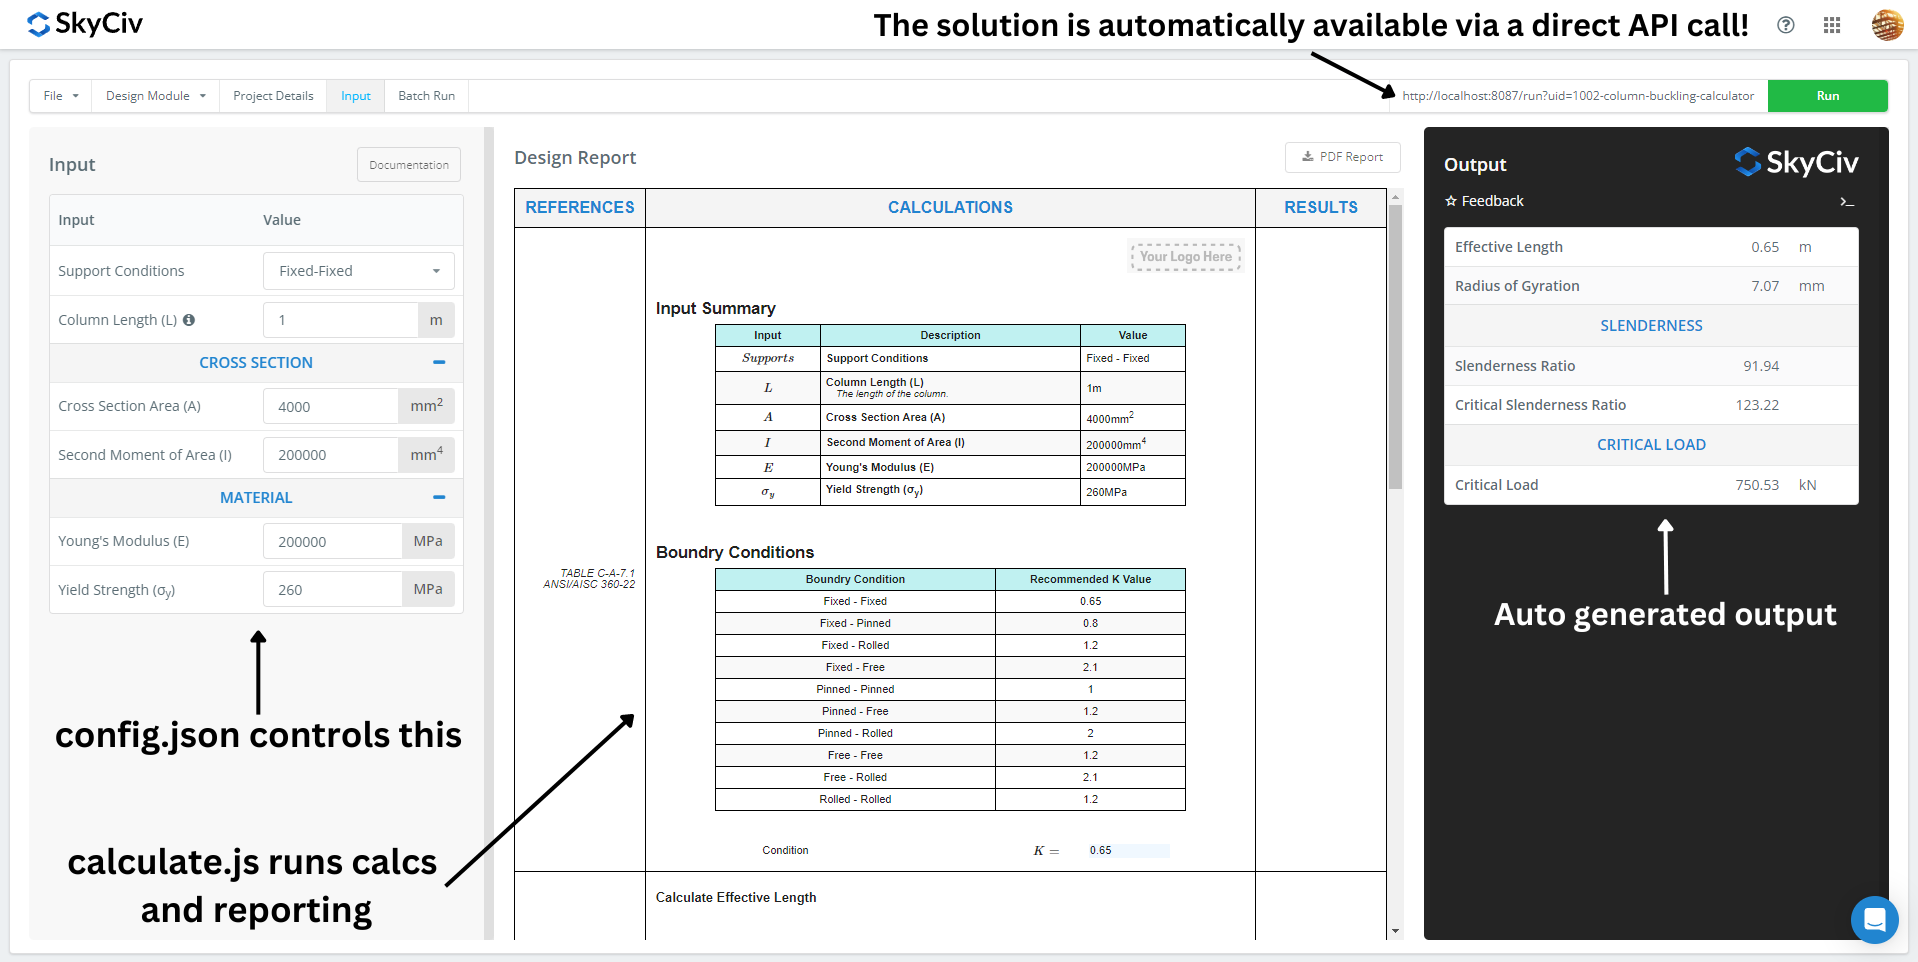Image resolution: width=1918 pixels, height=962 pixels.
Task: Open the chat support bubble
Action: pos(1874,919)
